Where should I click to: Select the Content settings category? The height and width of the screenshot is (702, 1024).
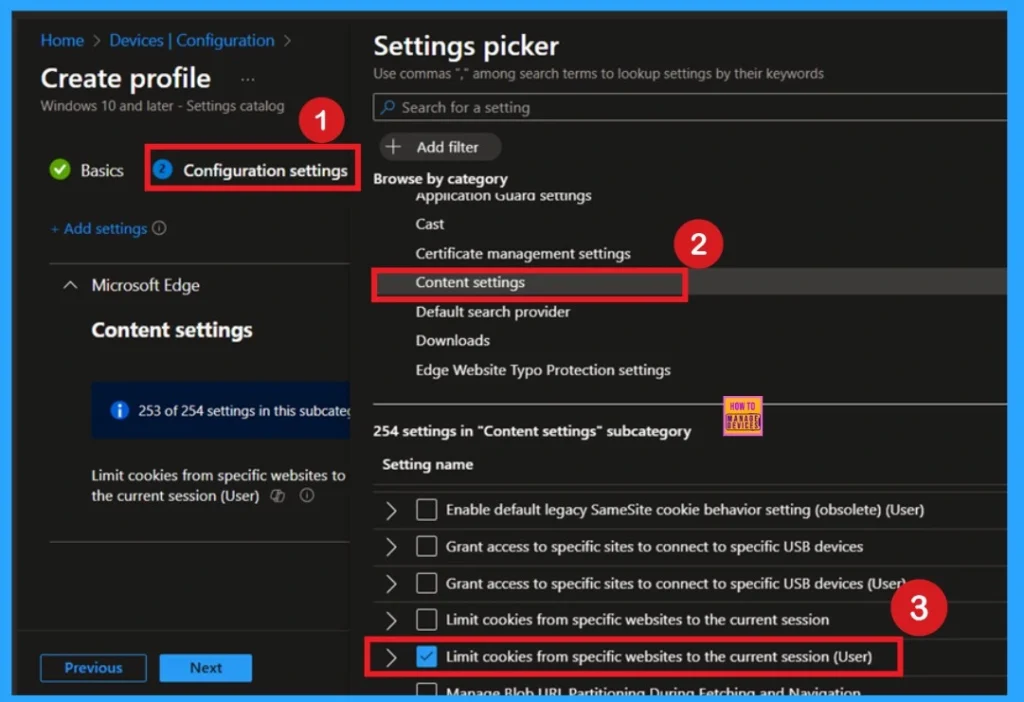(x=470, y=282)
